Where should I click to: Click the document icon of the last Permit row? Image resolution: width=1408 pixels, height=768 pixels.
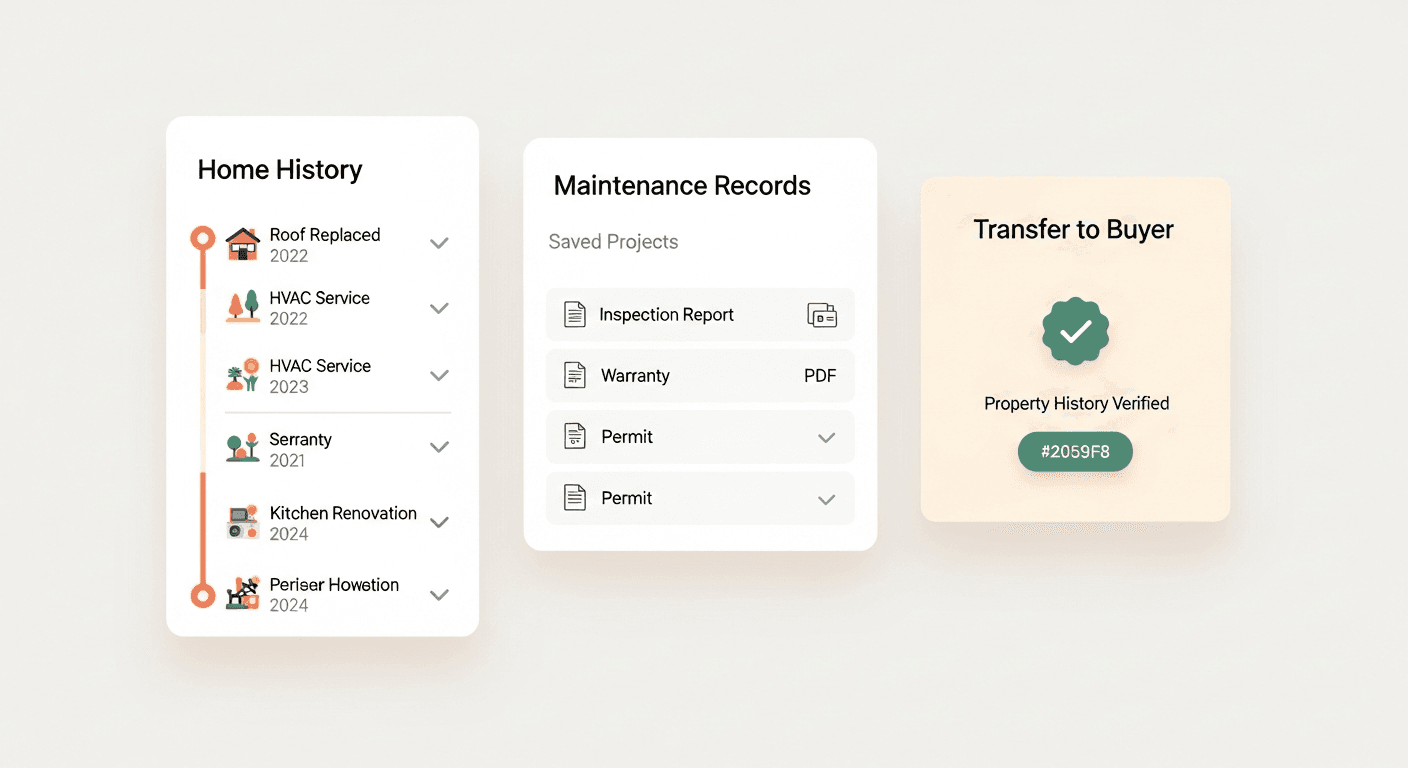tap(575, 498)
